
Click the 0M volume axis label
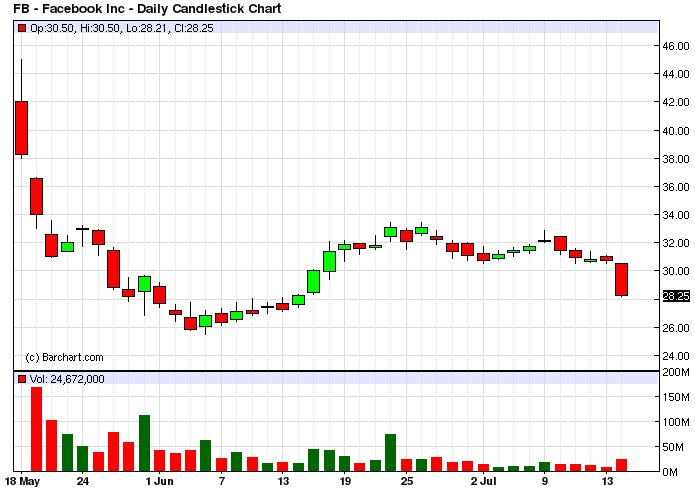[672, 472]
